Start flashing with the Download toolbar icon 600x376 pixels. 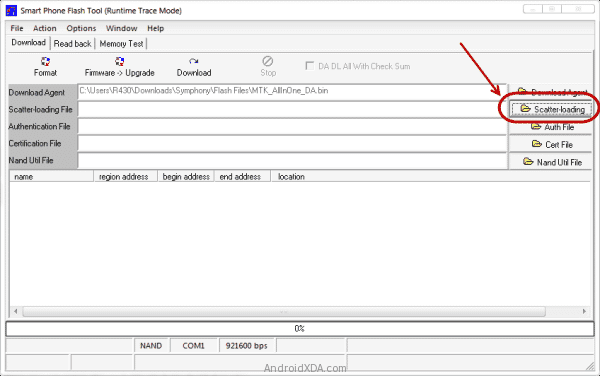194,62
